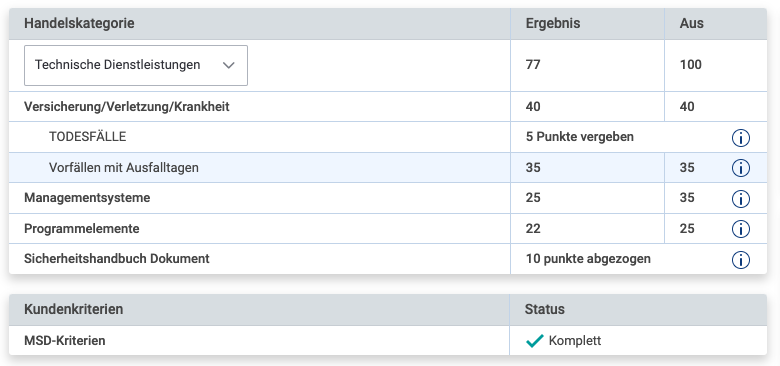Open info icon for TODESFÄLLE row
The width and height of the screenshot is (780, 366).
coord(741,138)
